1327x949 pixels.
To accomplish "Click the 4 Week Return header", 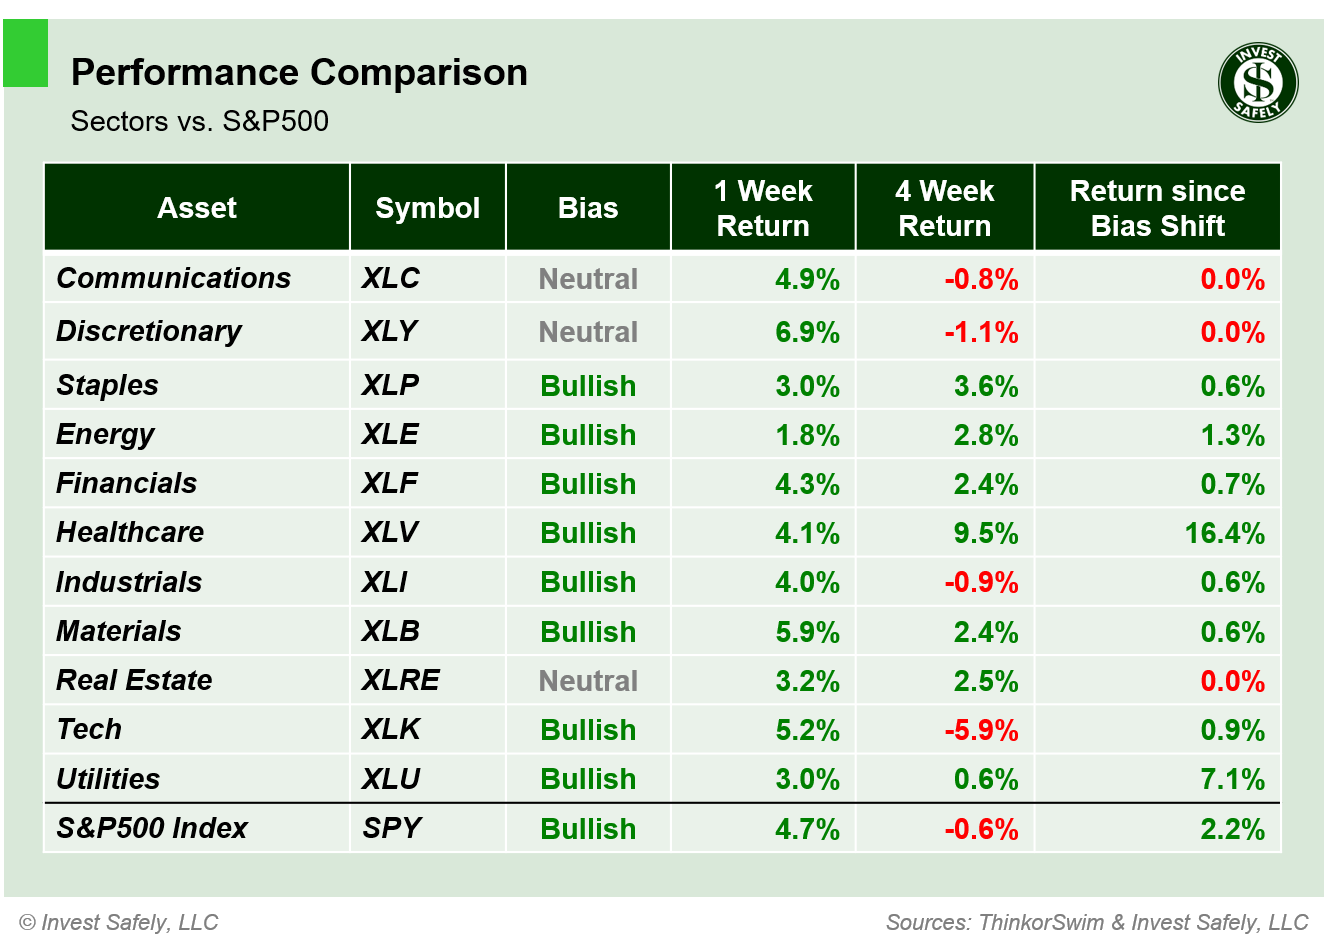I will (x=944, y=208).
